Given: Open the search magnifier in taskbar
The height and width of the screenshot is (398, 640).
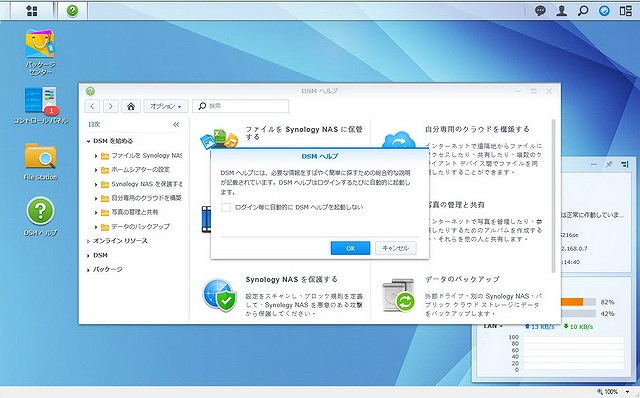Looking at the screenshot, I should [x=583, y=11].
